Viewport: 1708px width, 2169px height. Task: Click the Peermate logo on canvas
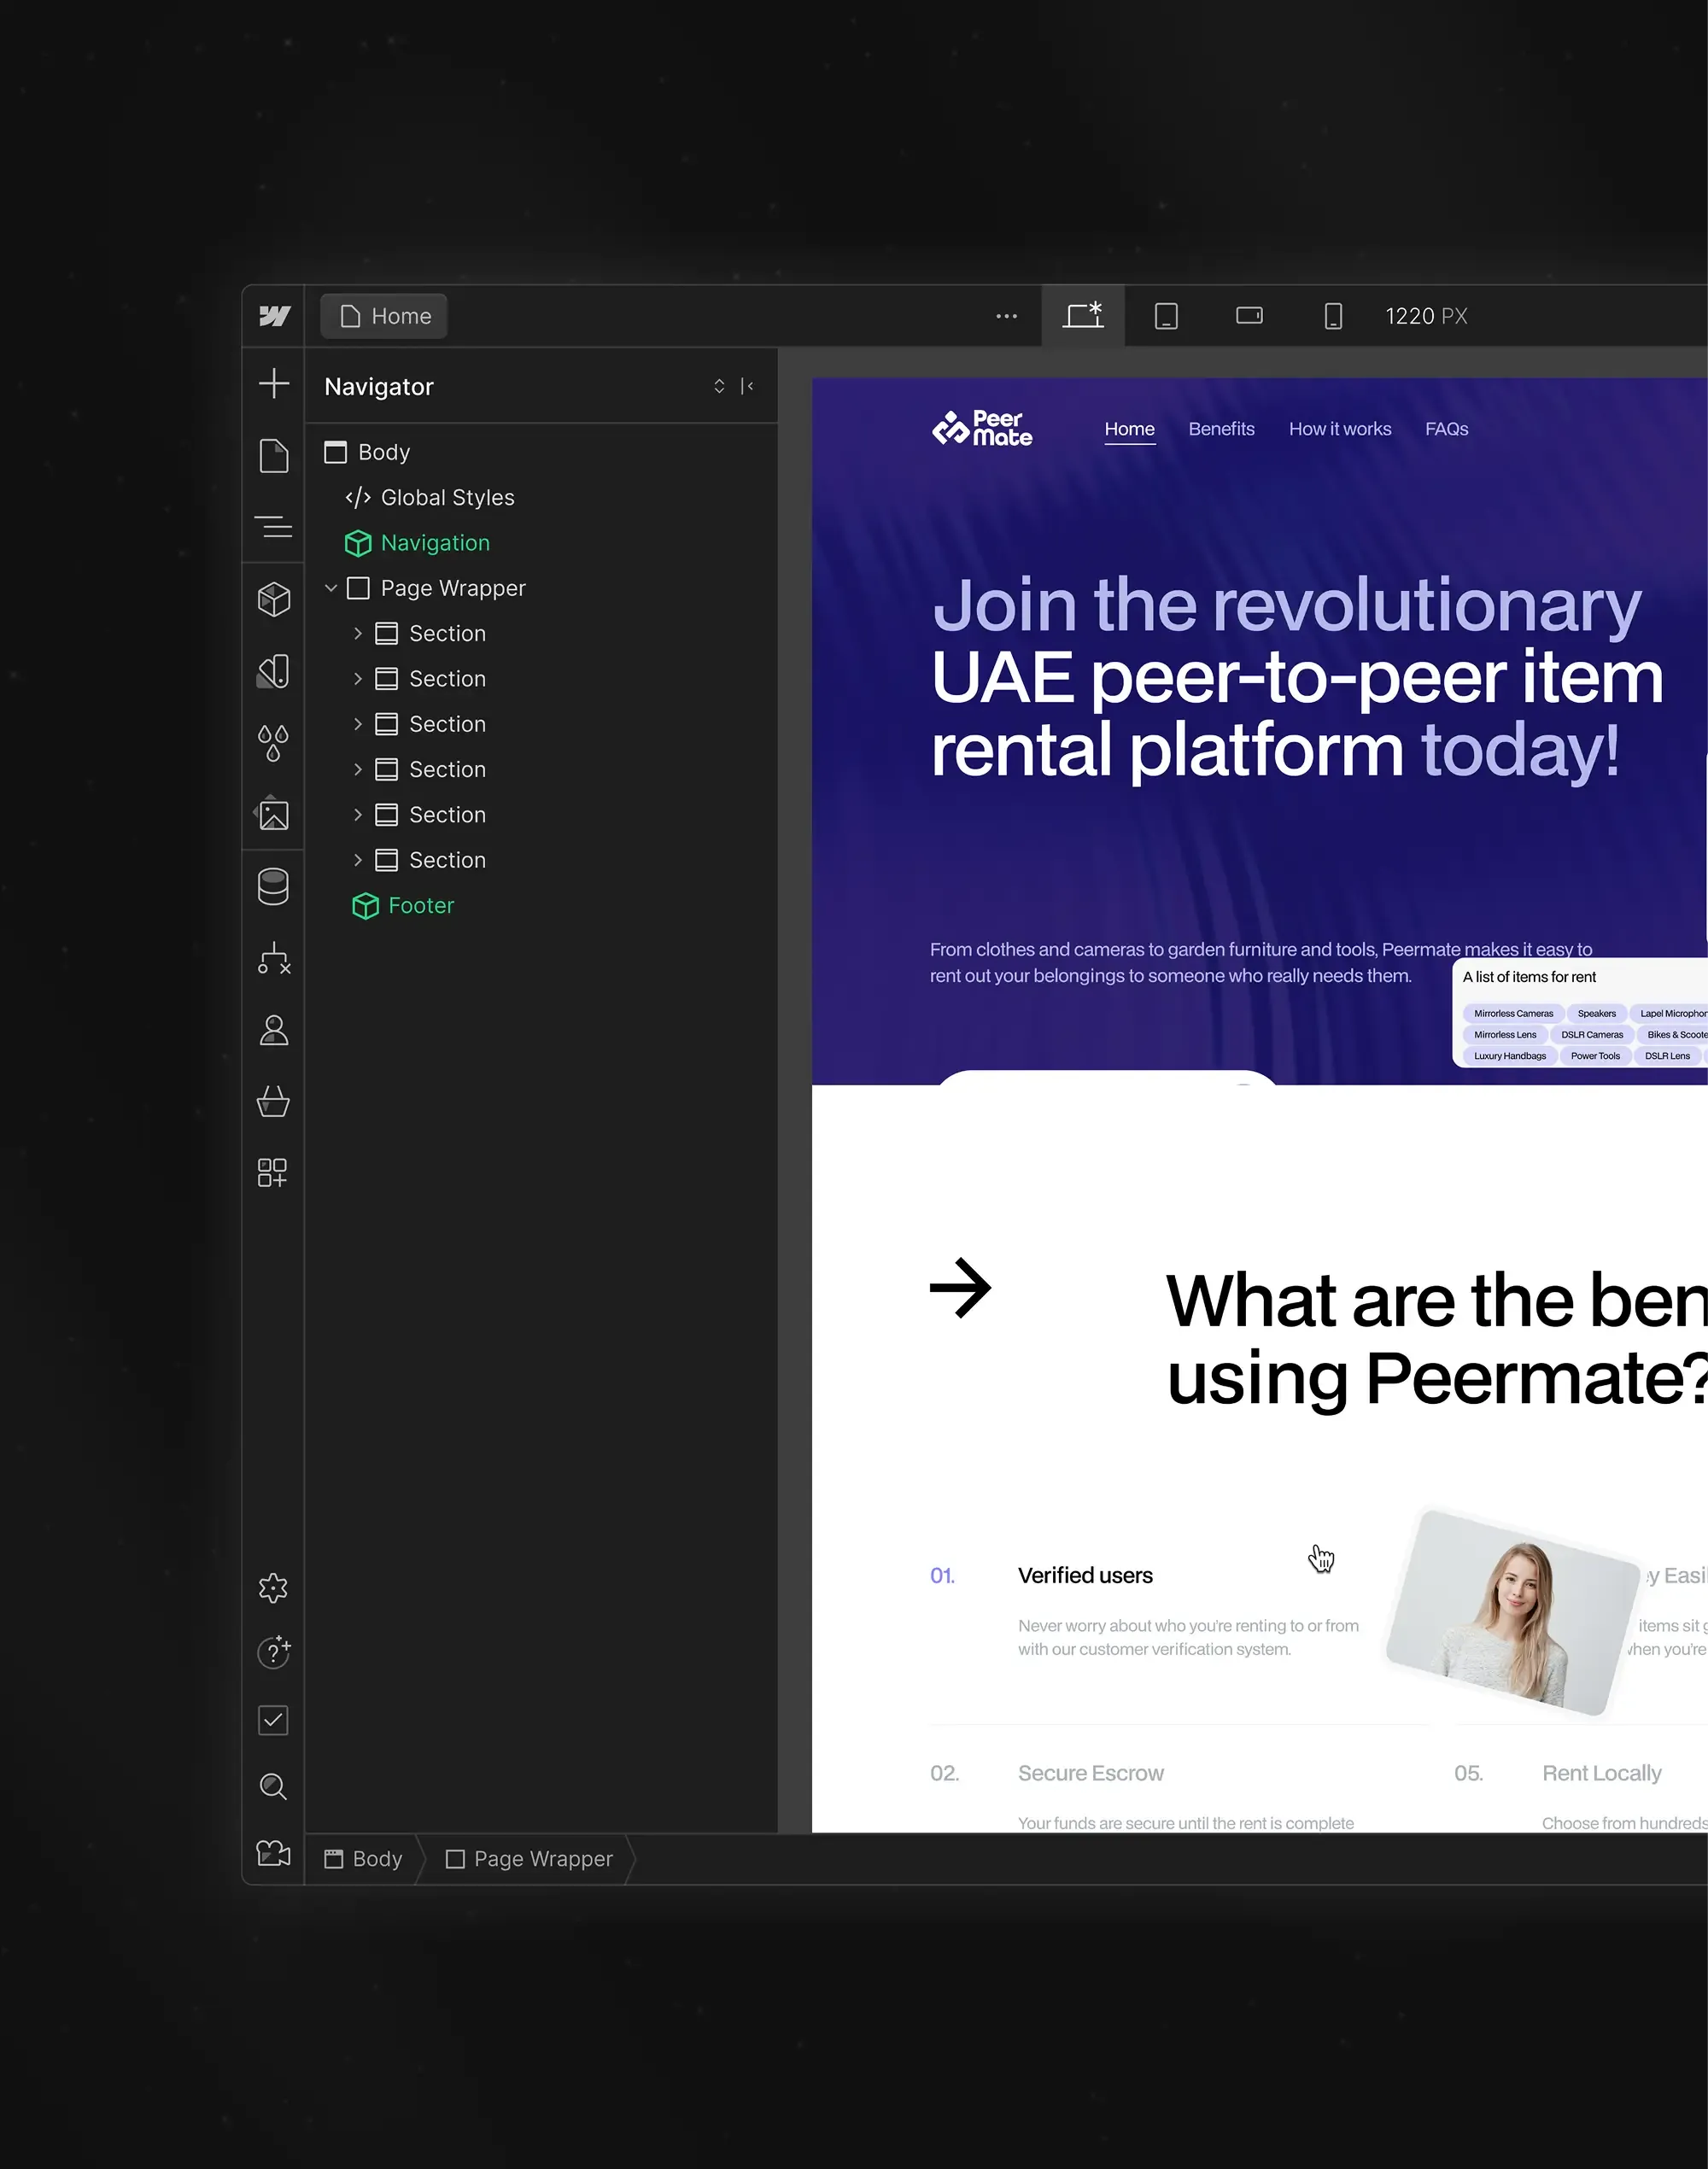(x=982, y=428)
